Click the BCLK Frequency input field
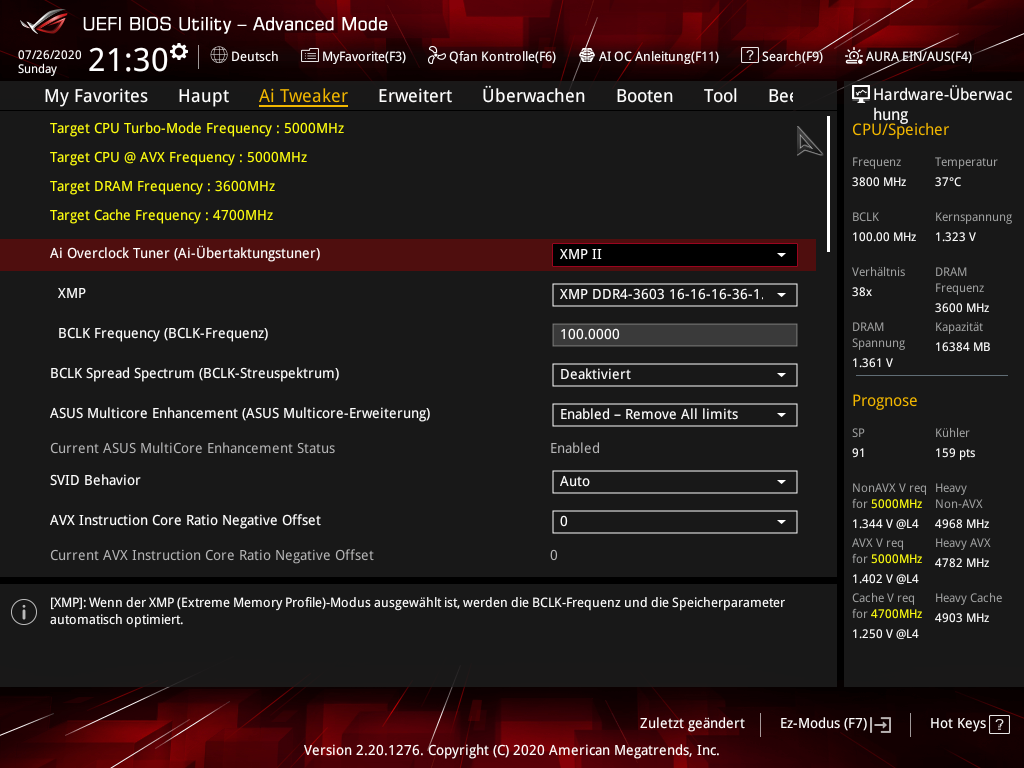1024x768 pixels. click(675, 334)
